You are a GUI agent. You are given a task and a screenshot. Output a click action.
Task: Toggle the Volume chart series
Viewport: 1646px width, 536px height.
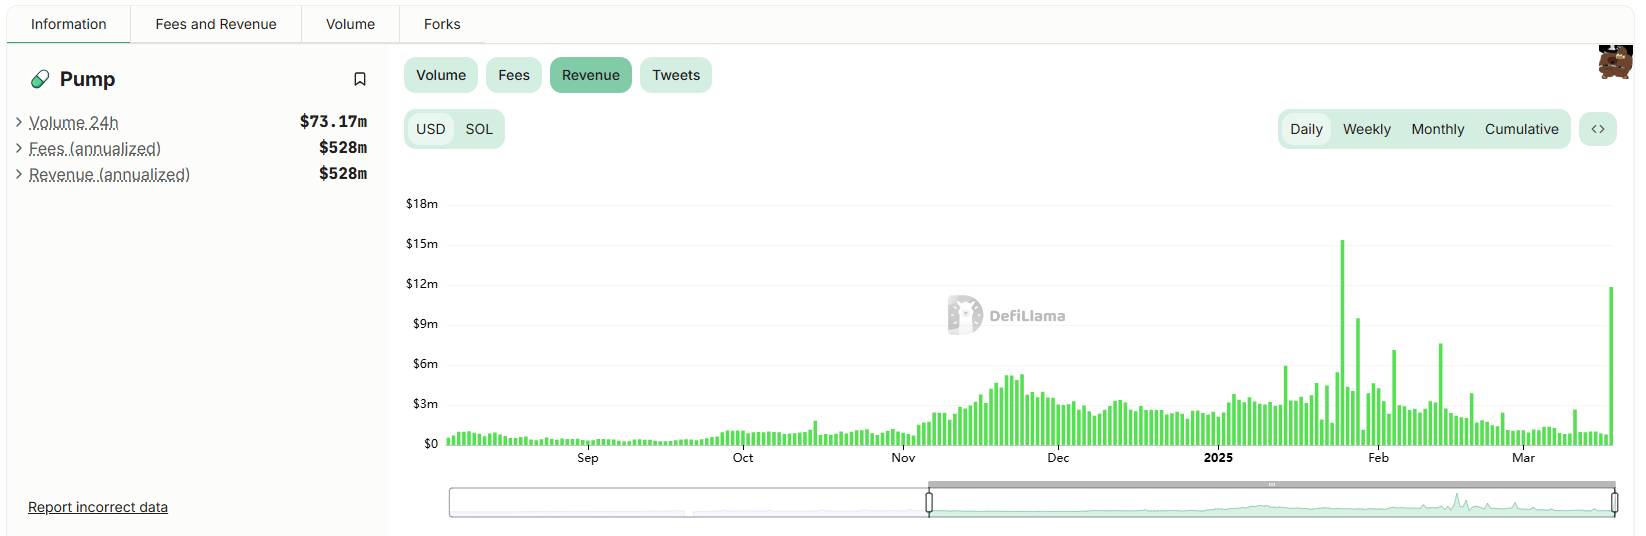(x=441, y=75)
